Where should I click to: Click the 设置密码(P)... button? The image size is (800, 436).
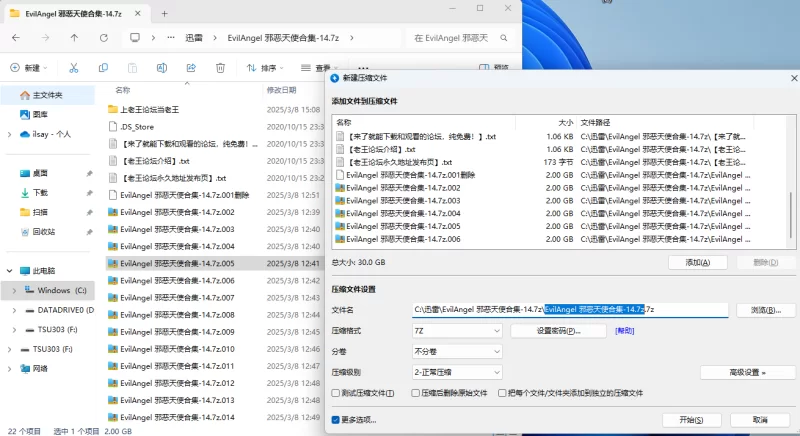coord(558,331)
